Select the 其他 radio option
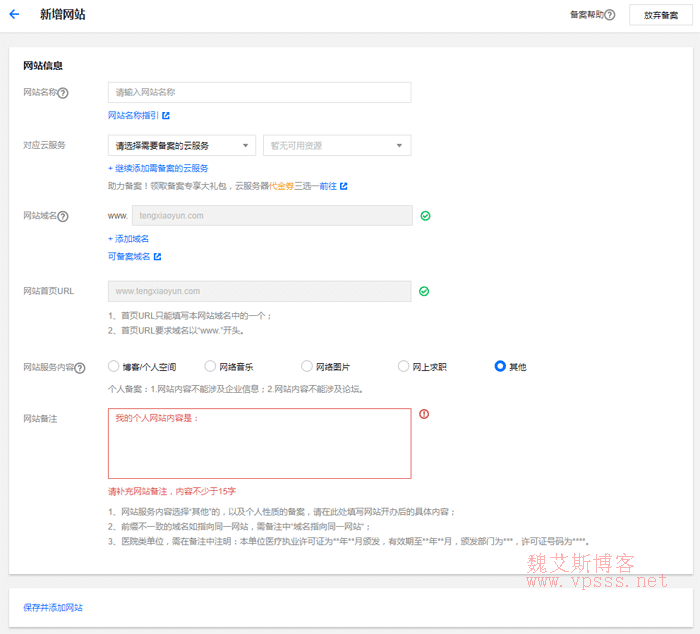 (x=500, y=367)
